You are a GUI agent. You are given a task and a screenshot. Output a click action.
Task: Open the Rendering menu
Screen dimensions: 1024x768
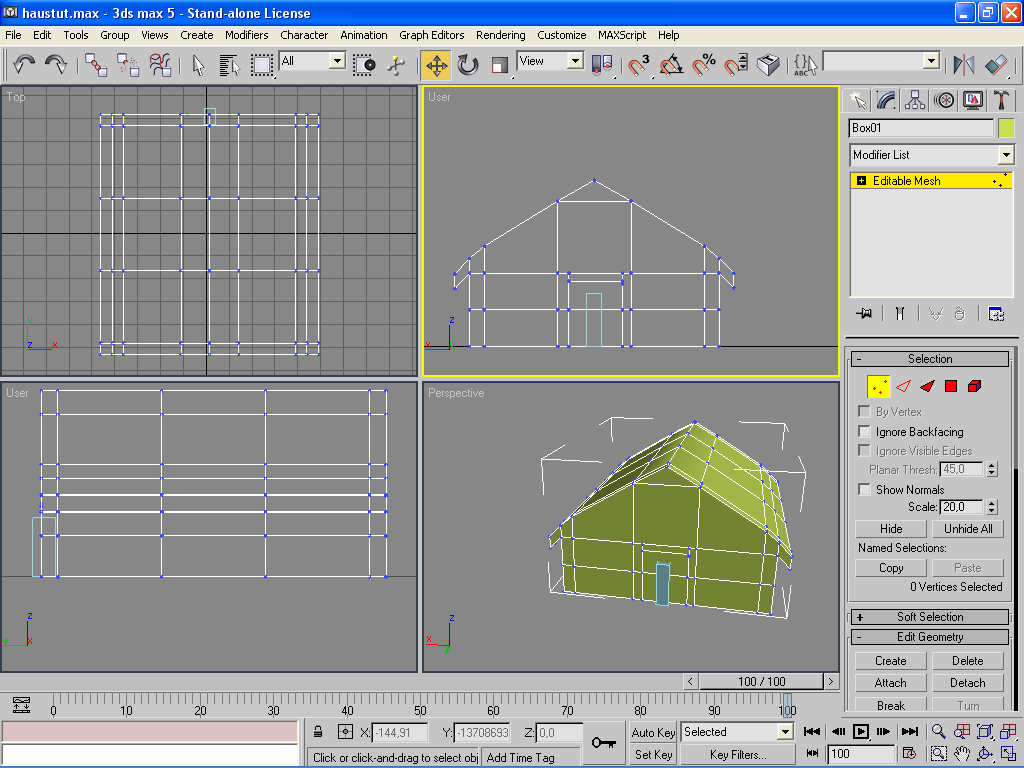coord(500,35)
